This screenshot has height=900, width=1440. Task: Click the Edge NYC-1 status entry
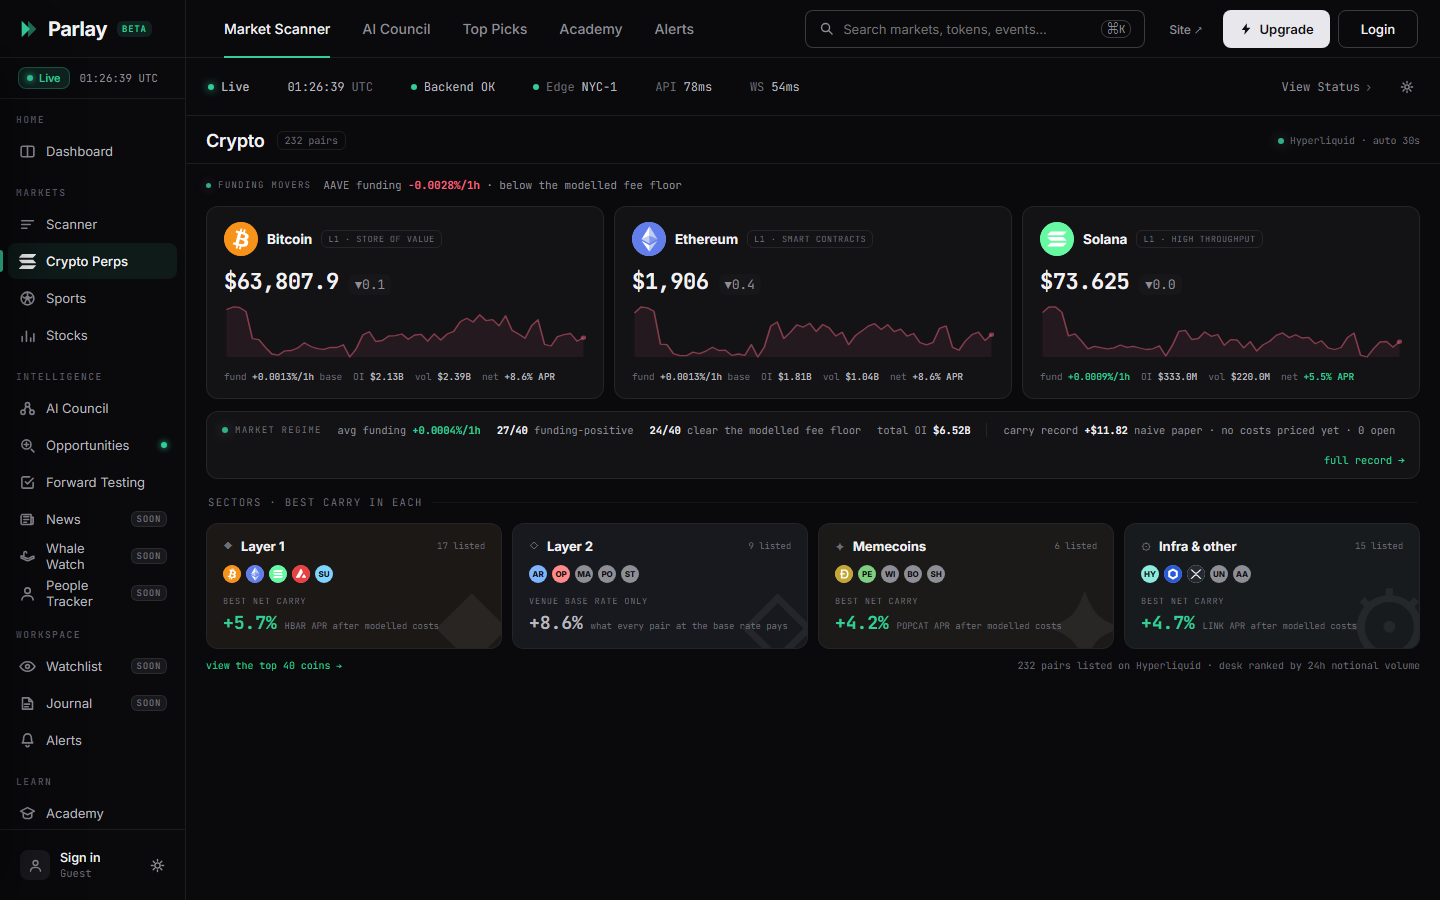575,87
